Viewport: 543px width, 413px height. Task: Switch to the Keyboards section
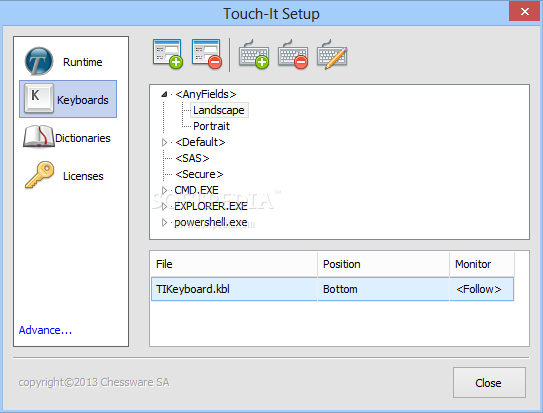pos(68,99)
